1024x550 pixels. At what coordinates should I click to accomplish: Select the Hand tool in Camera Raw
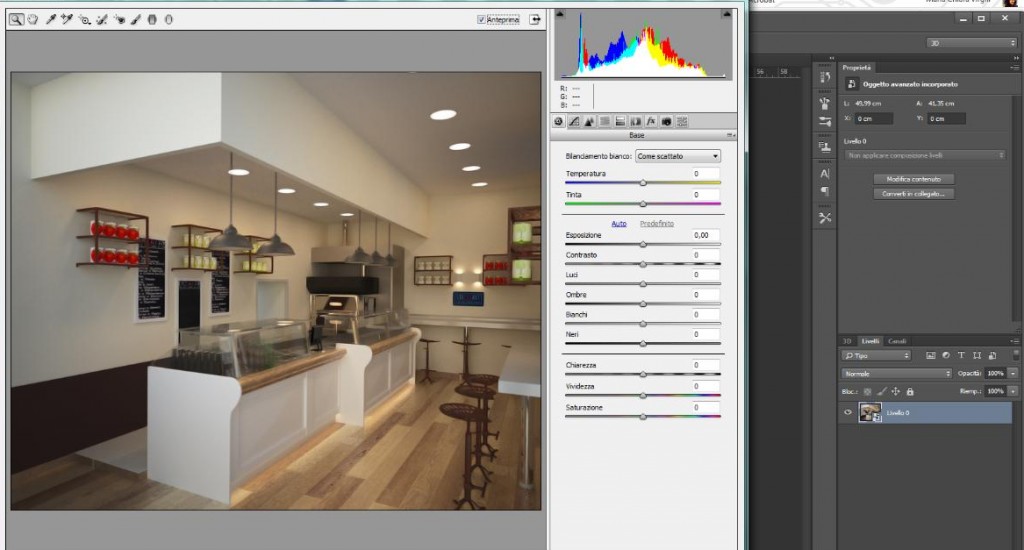tap(33, 20)
